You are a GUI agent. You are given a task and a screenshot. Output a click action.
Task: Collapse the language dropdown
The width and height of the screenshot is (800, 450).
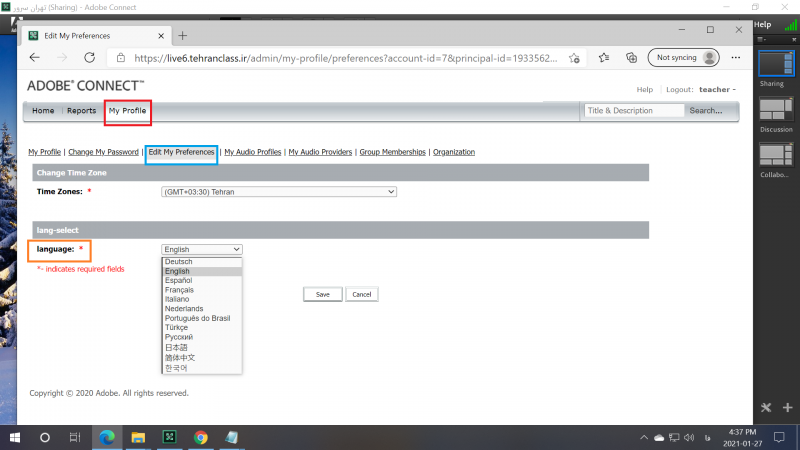click(x=201, y=249)
